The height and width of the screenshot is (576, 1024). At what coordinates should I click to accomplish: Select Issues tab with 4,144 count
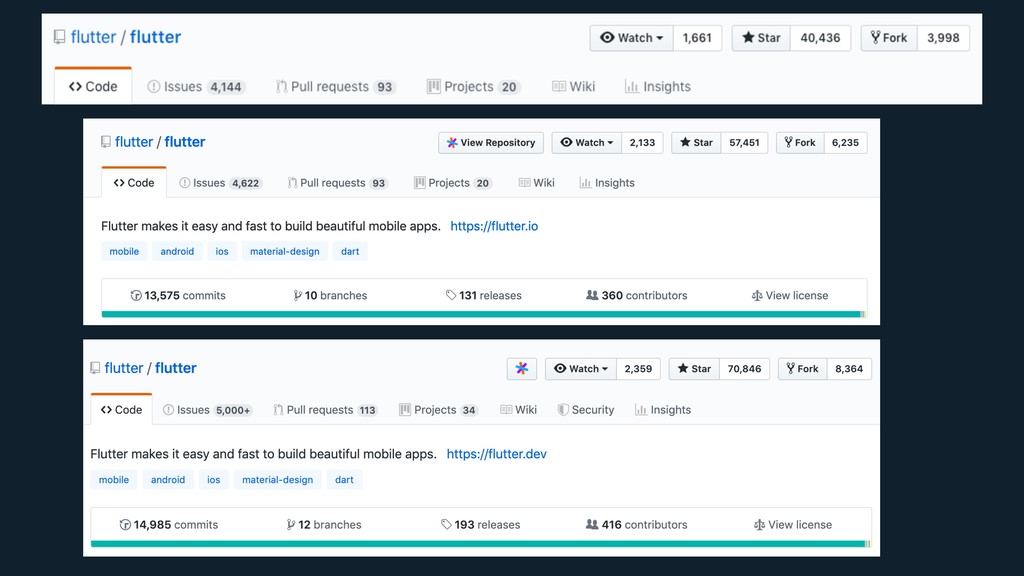click(196, 86)
